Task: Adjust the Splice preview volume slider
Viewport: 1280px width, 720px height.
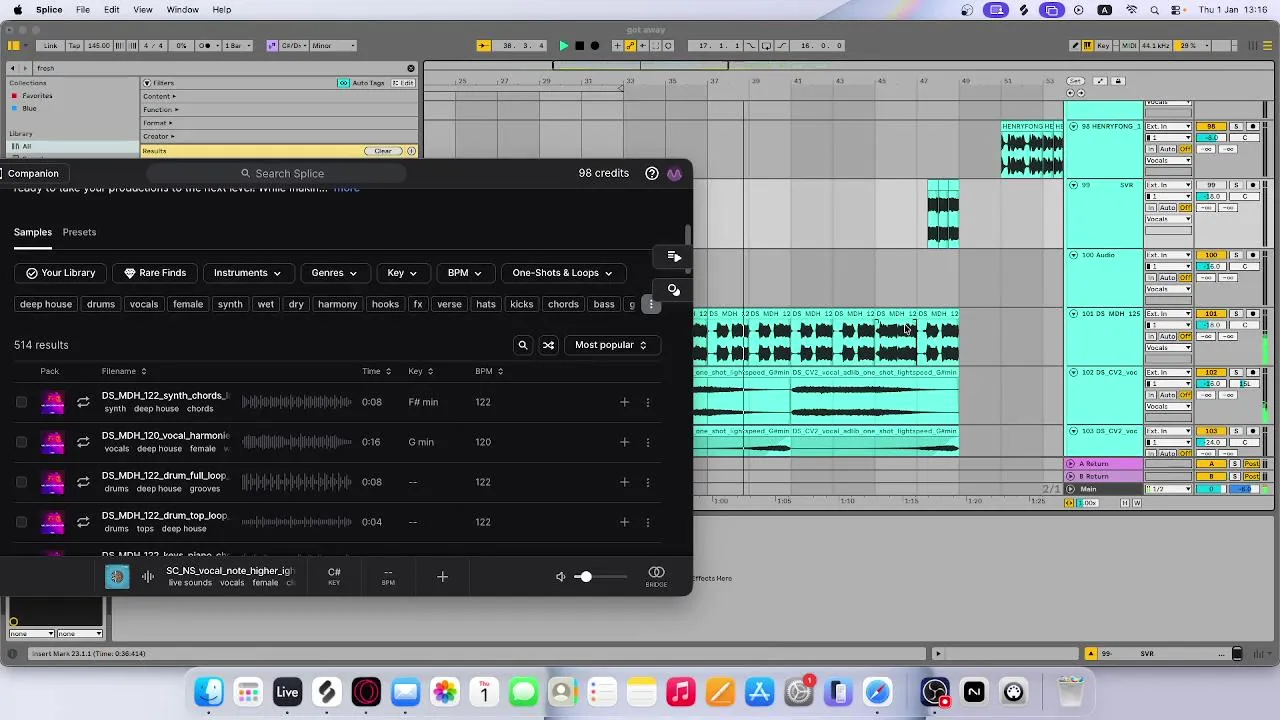Action: [x=598, y=577]
